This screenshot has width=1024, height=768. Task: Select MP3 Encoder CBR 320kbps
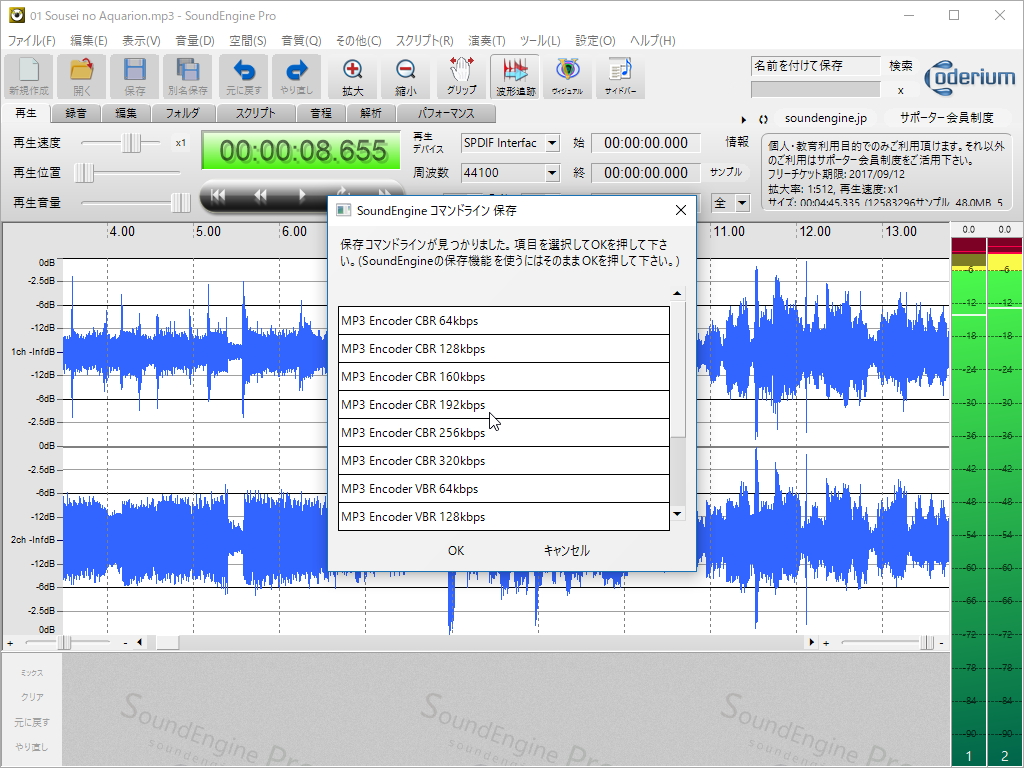click(504, 461)
